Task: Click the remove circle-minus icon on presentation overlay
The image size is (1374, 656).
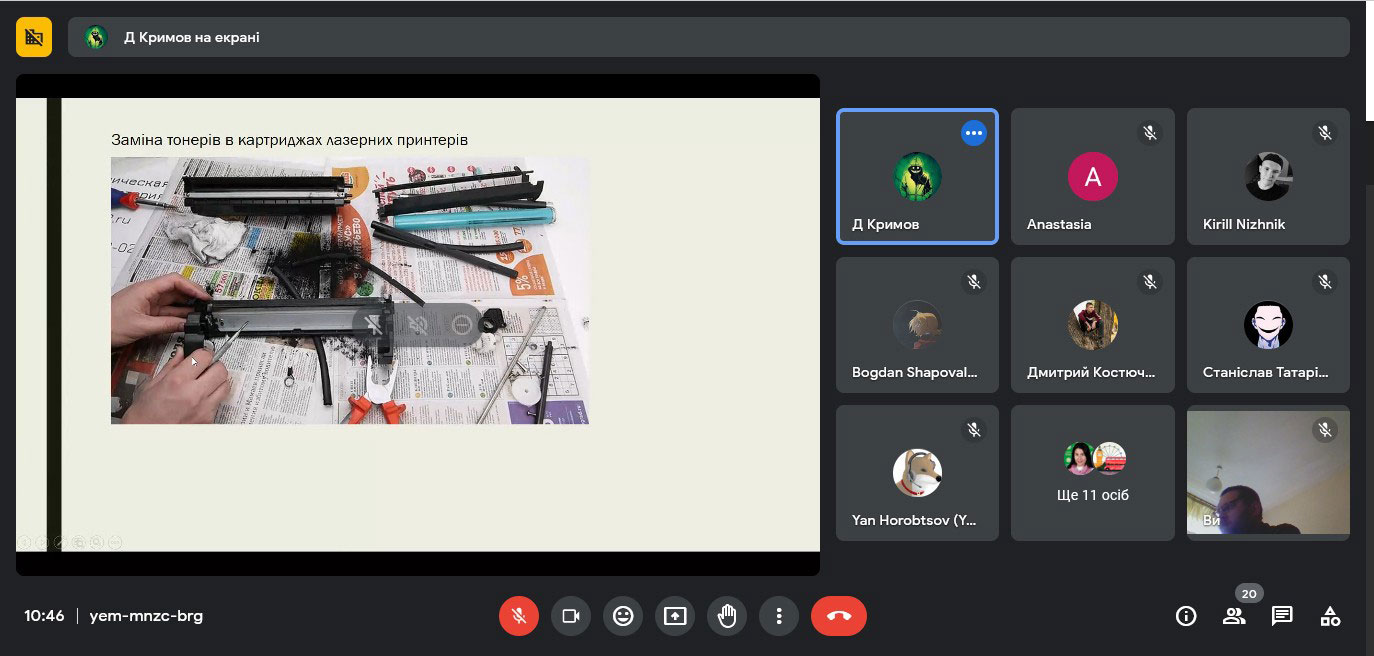Action: pyautogui.click(x=461, y=324)
